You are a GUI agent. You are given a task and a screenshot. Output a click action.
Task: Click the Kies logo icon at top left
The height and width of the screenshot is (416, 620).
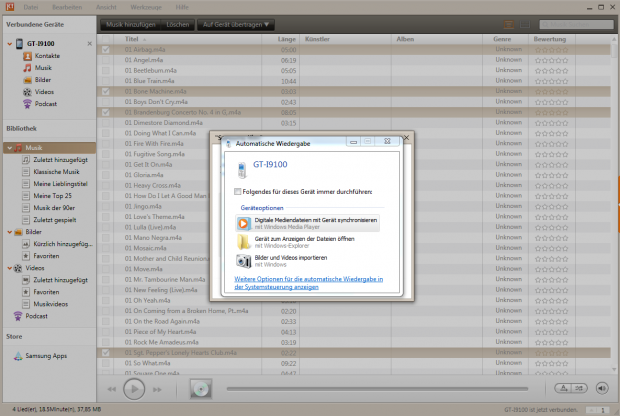9,7
